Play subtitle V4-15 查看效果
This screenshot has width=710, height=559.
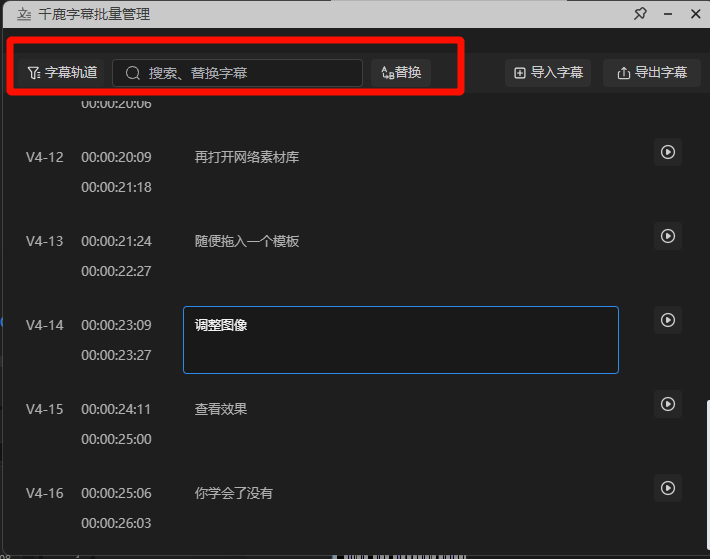[x=668, y=404]
